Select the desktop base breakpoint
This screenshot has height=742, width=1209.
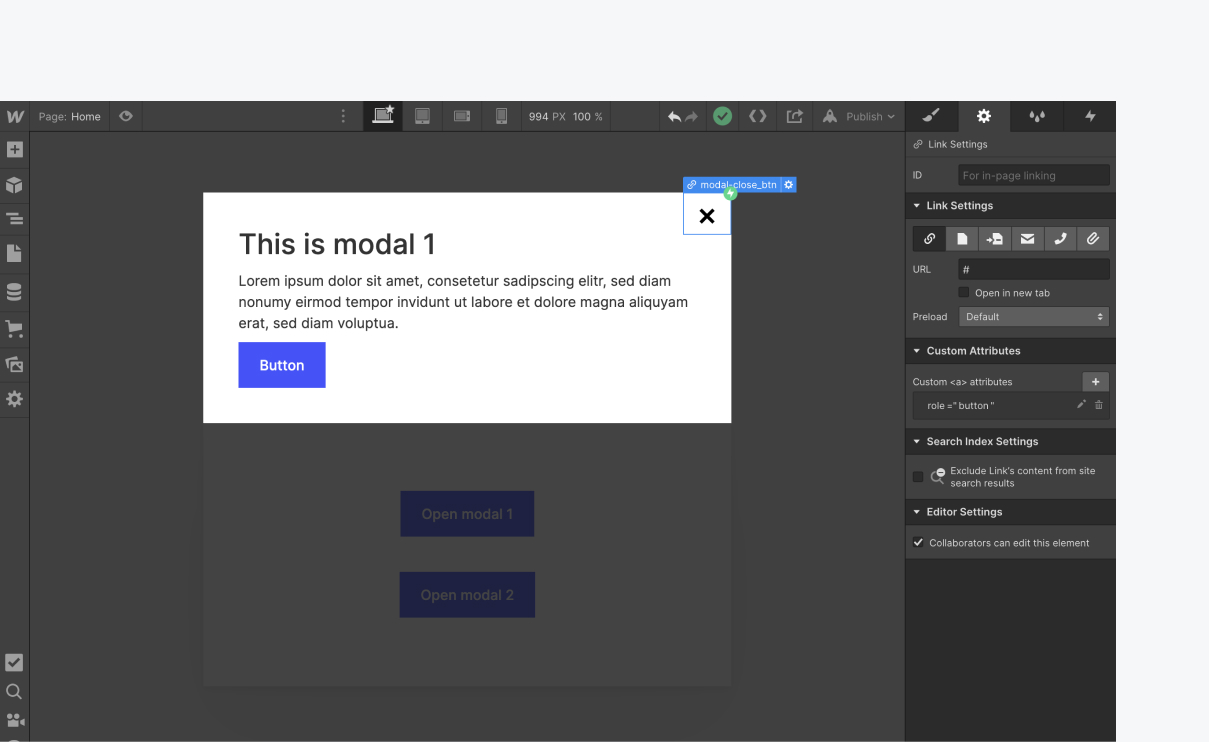click(383, 115)
